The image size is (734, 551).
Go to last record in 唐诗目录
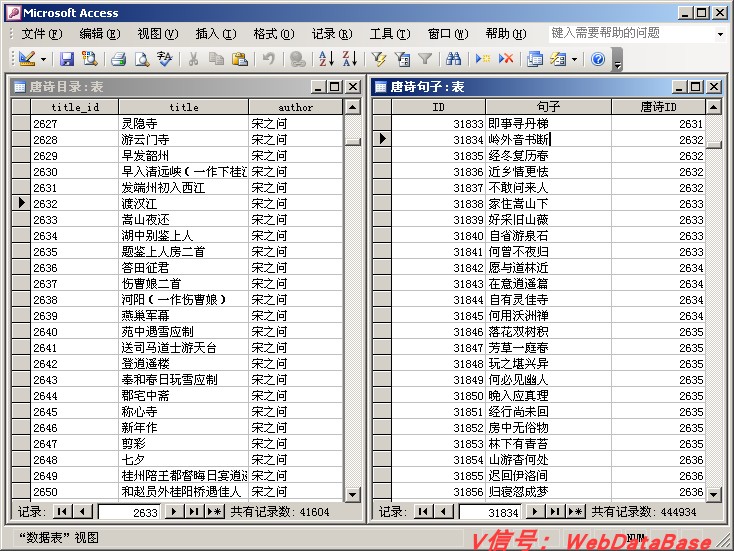[194, 511]
